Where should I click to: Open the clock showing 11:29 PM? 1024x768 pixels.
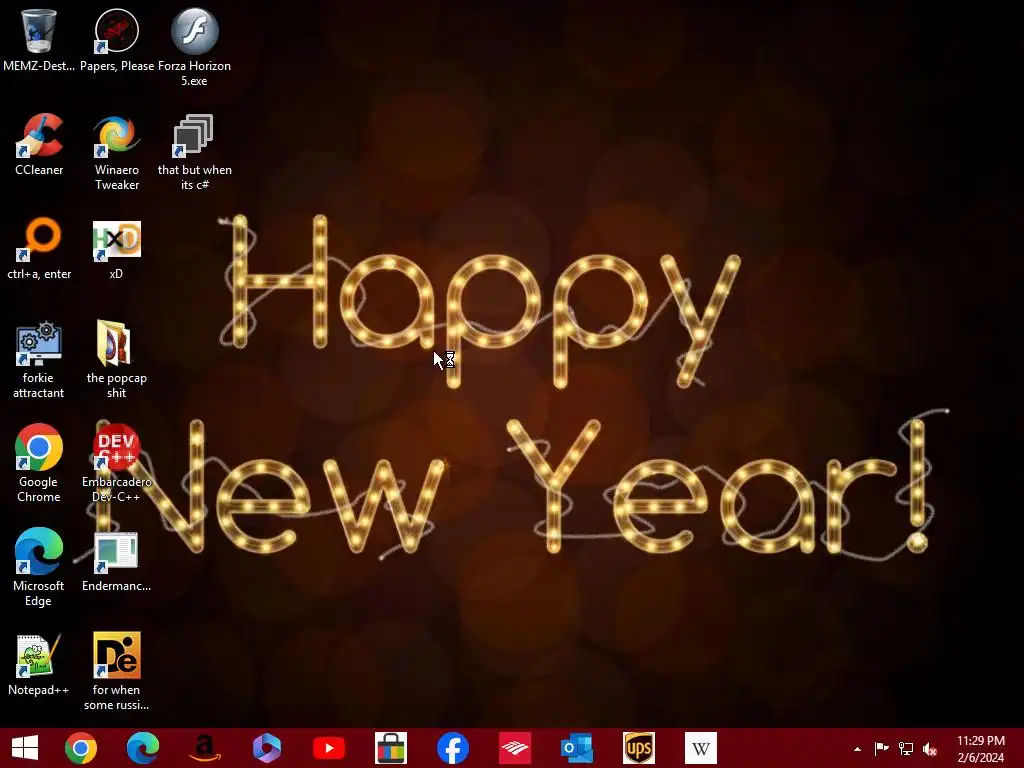[980, 749]
